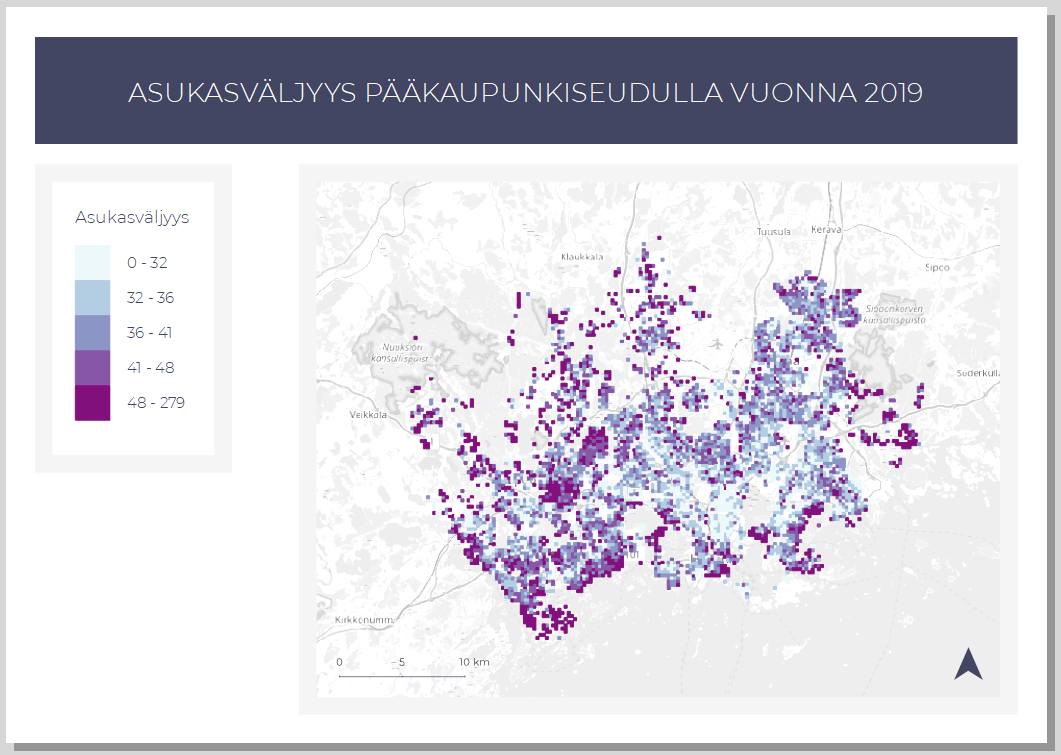Choose the 41 - 48 purple swatch
This screenshot has height=755, width=1061.
[92, 368]
